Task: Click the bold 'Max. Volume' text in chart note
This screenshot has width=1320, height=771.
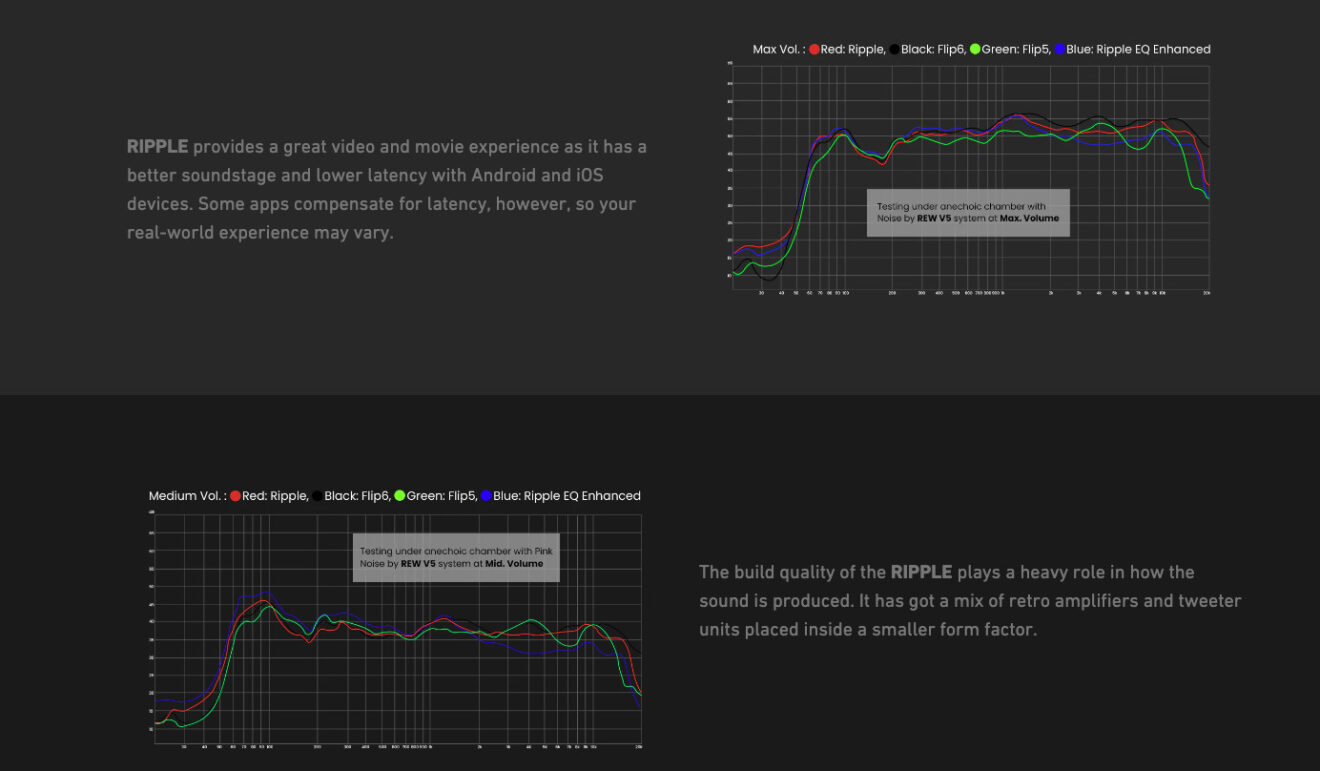Action: 1028,218
